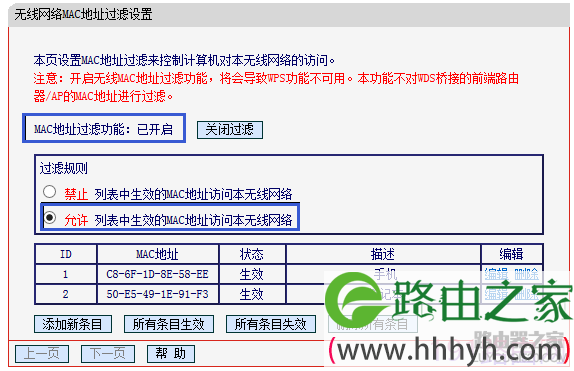Select the 允许 filter rule radio button
Viewport: 574px width, 371px height.
tap(49, 218)
